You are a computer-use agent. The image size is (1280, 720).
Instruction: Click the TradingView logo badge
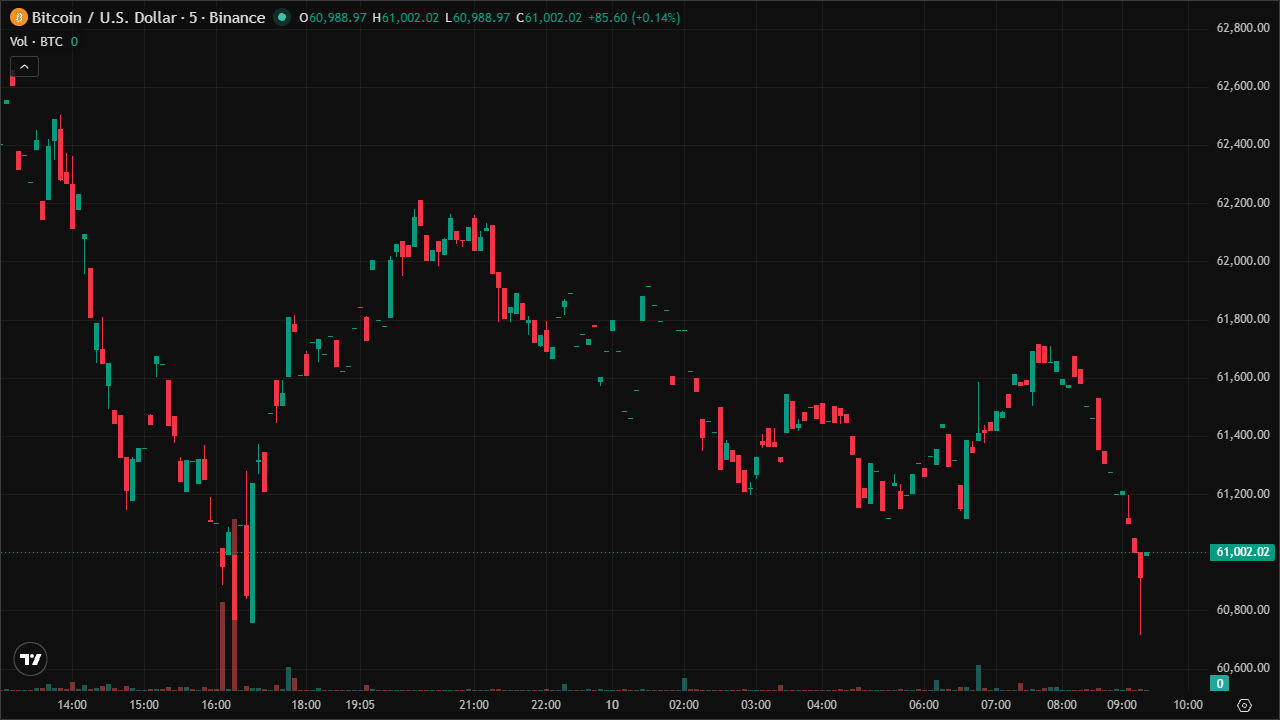point(30,659)
